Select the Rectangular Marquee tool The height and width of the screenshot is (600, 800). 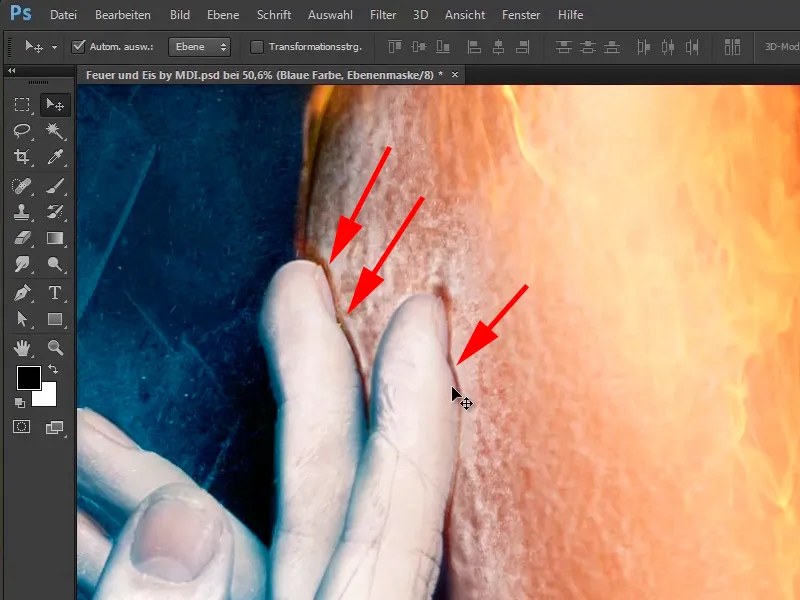(x=21, y=105)
